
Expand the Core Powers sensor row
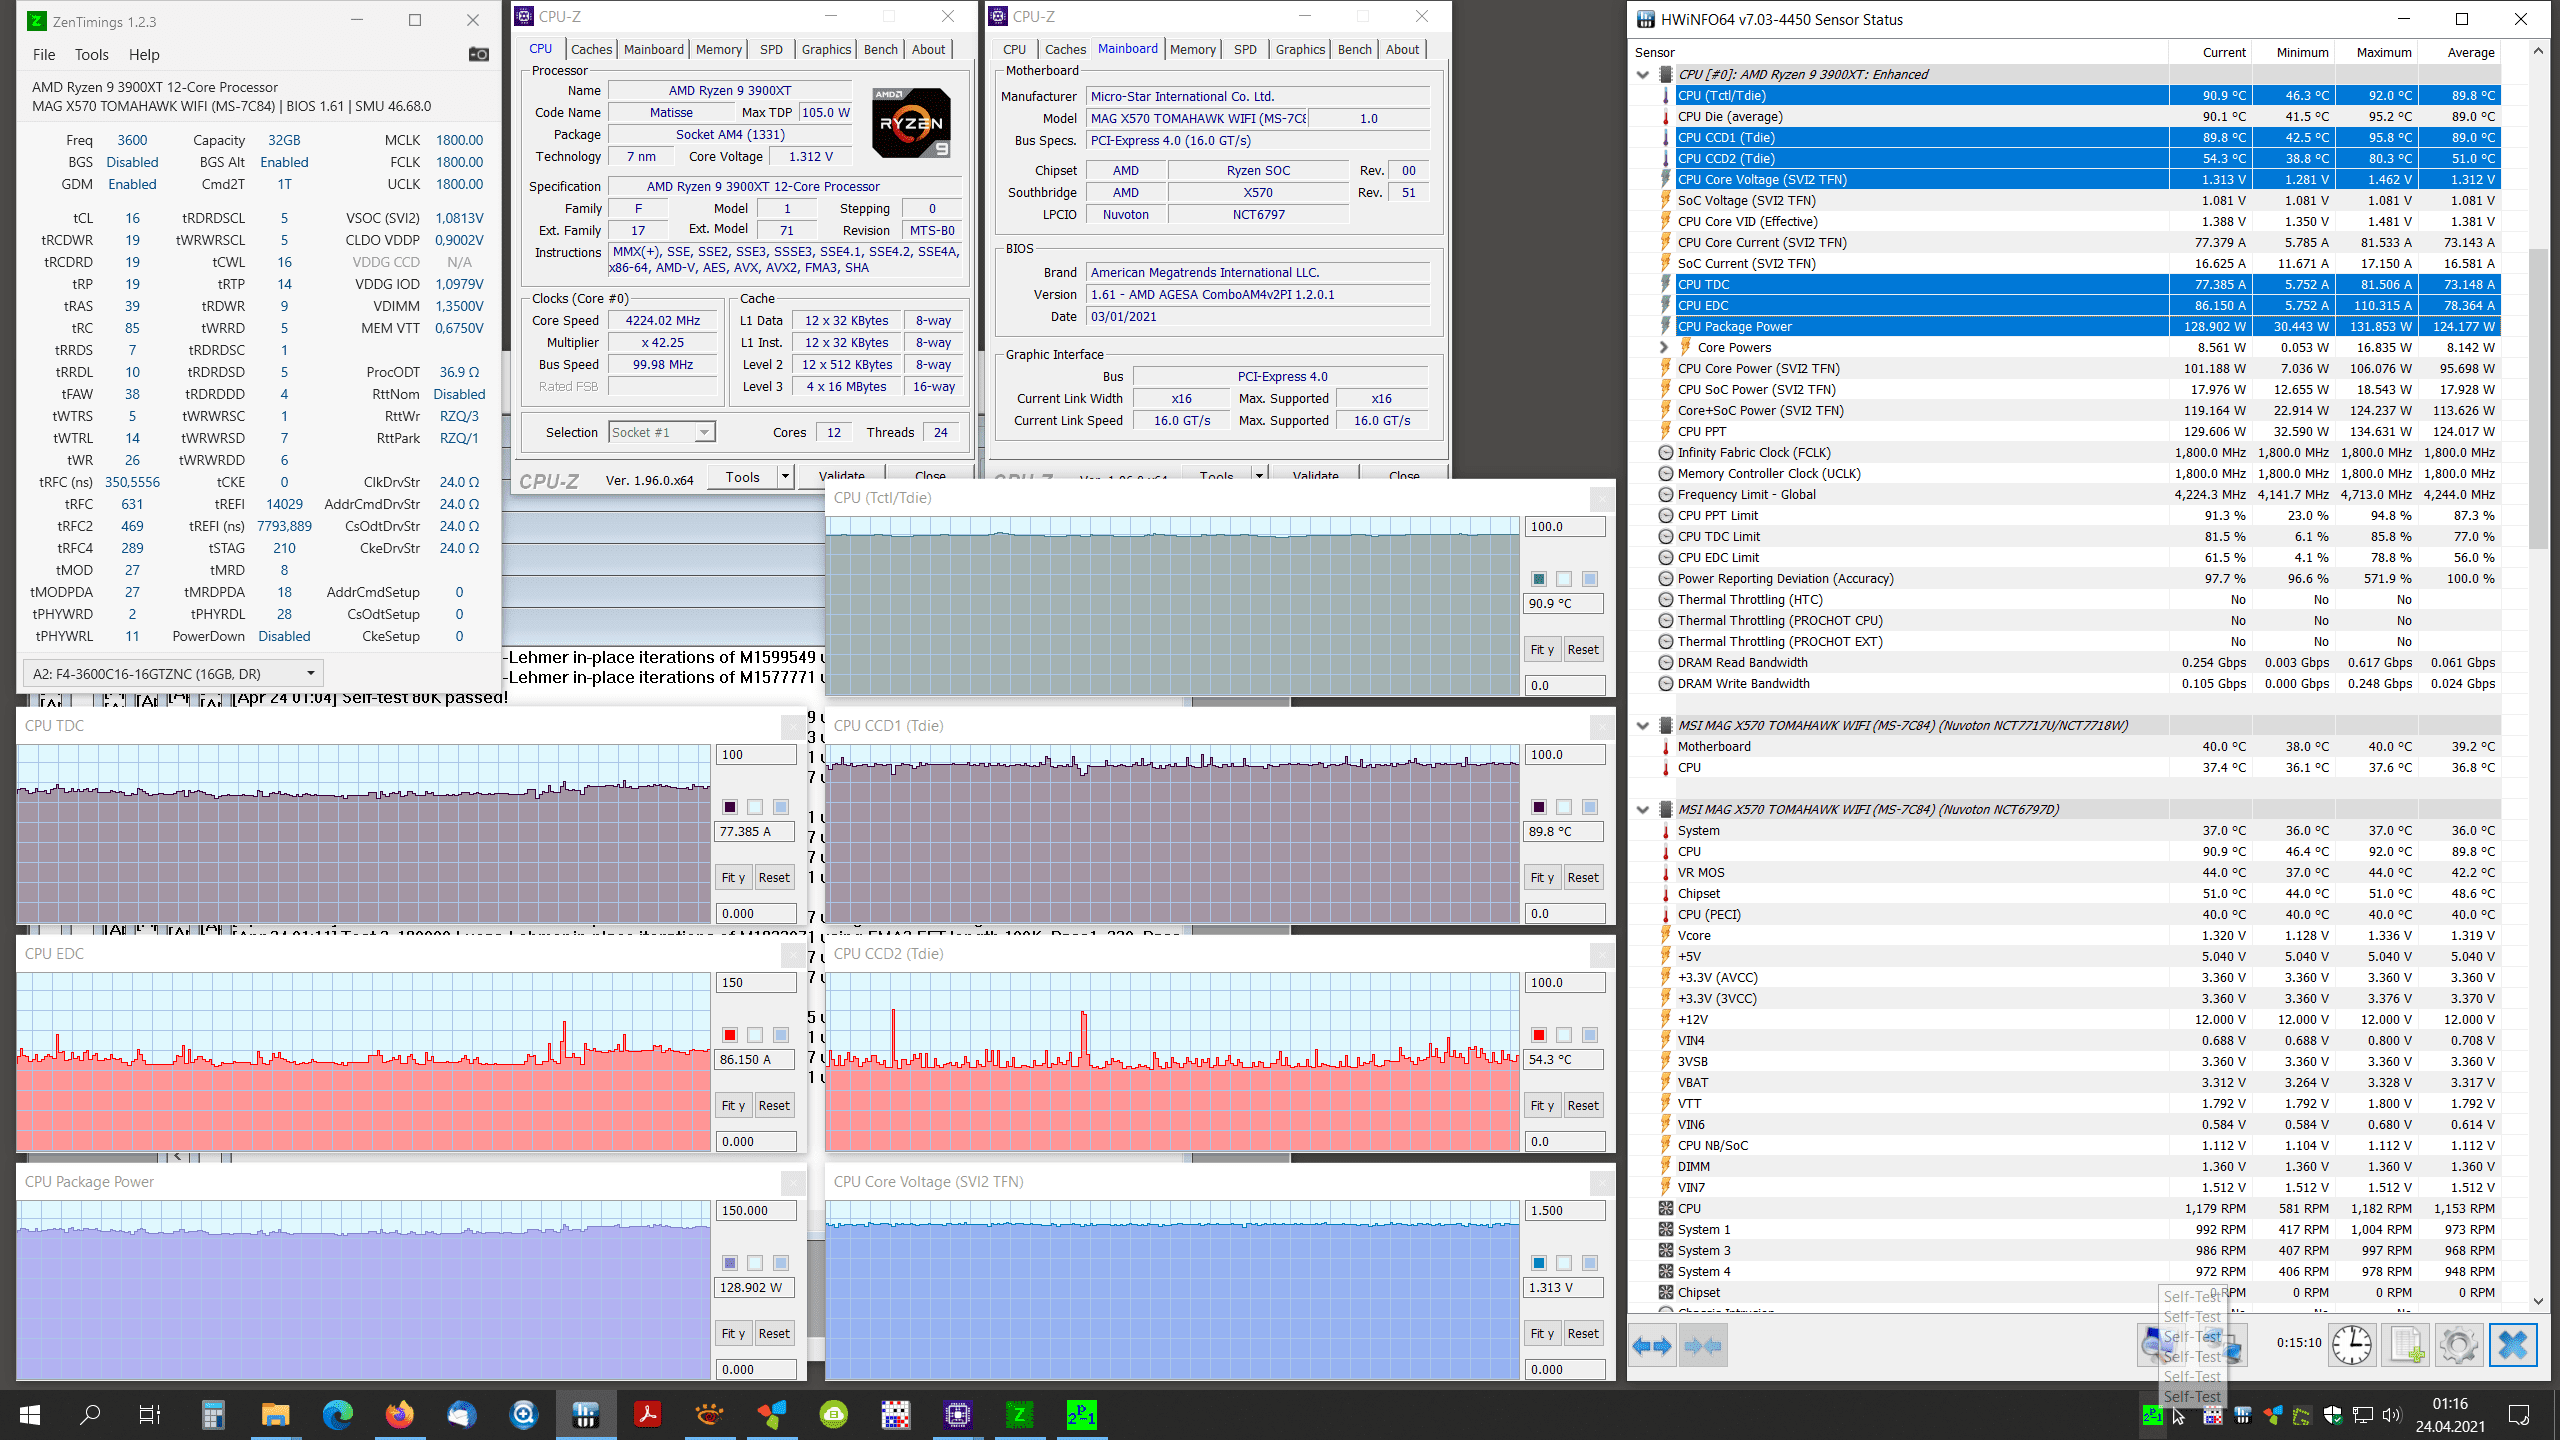click(x=1663, y=347)
